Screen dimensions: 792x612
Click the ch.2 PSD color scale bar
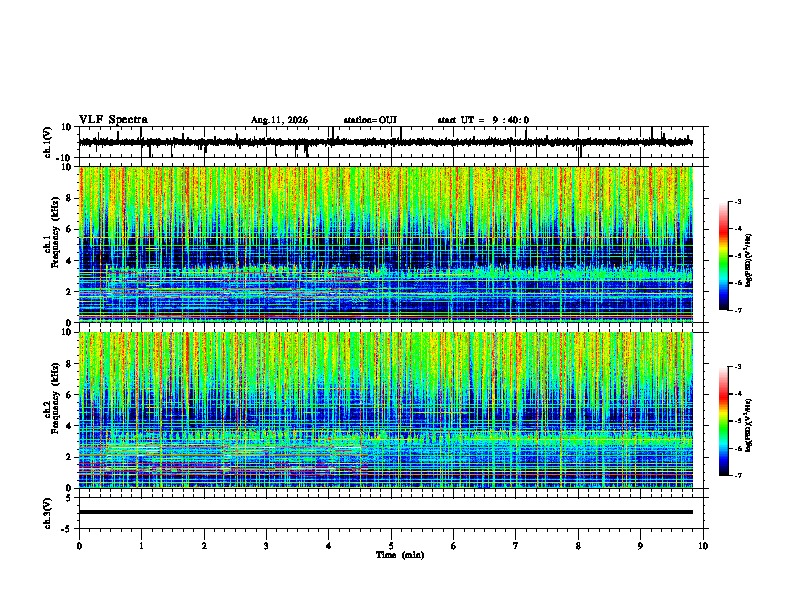tap(723, 421)
